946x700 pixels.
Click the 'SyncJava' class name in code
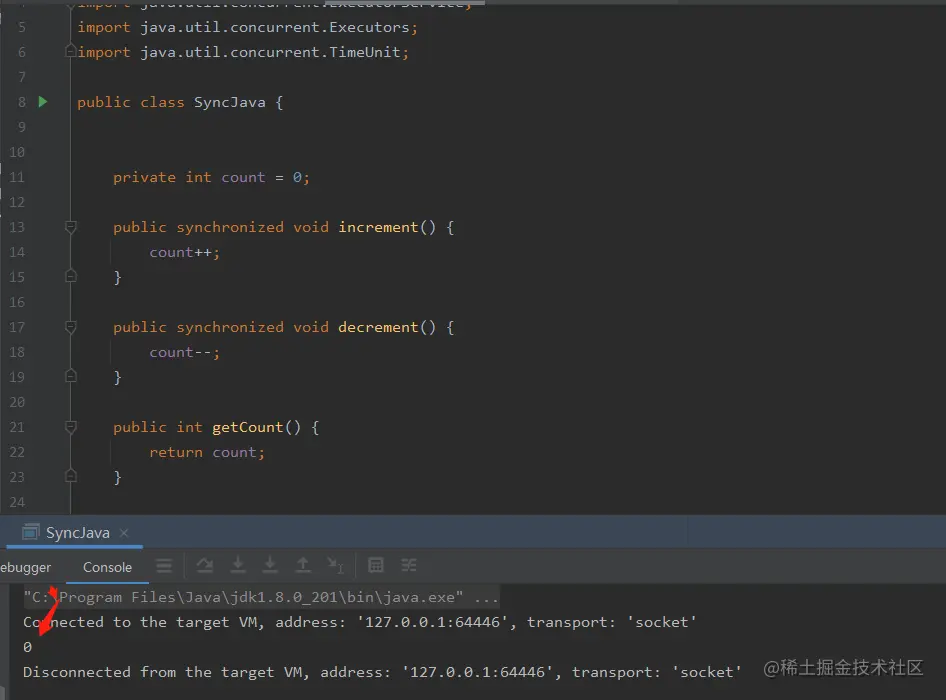[x=229, y=103]
